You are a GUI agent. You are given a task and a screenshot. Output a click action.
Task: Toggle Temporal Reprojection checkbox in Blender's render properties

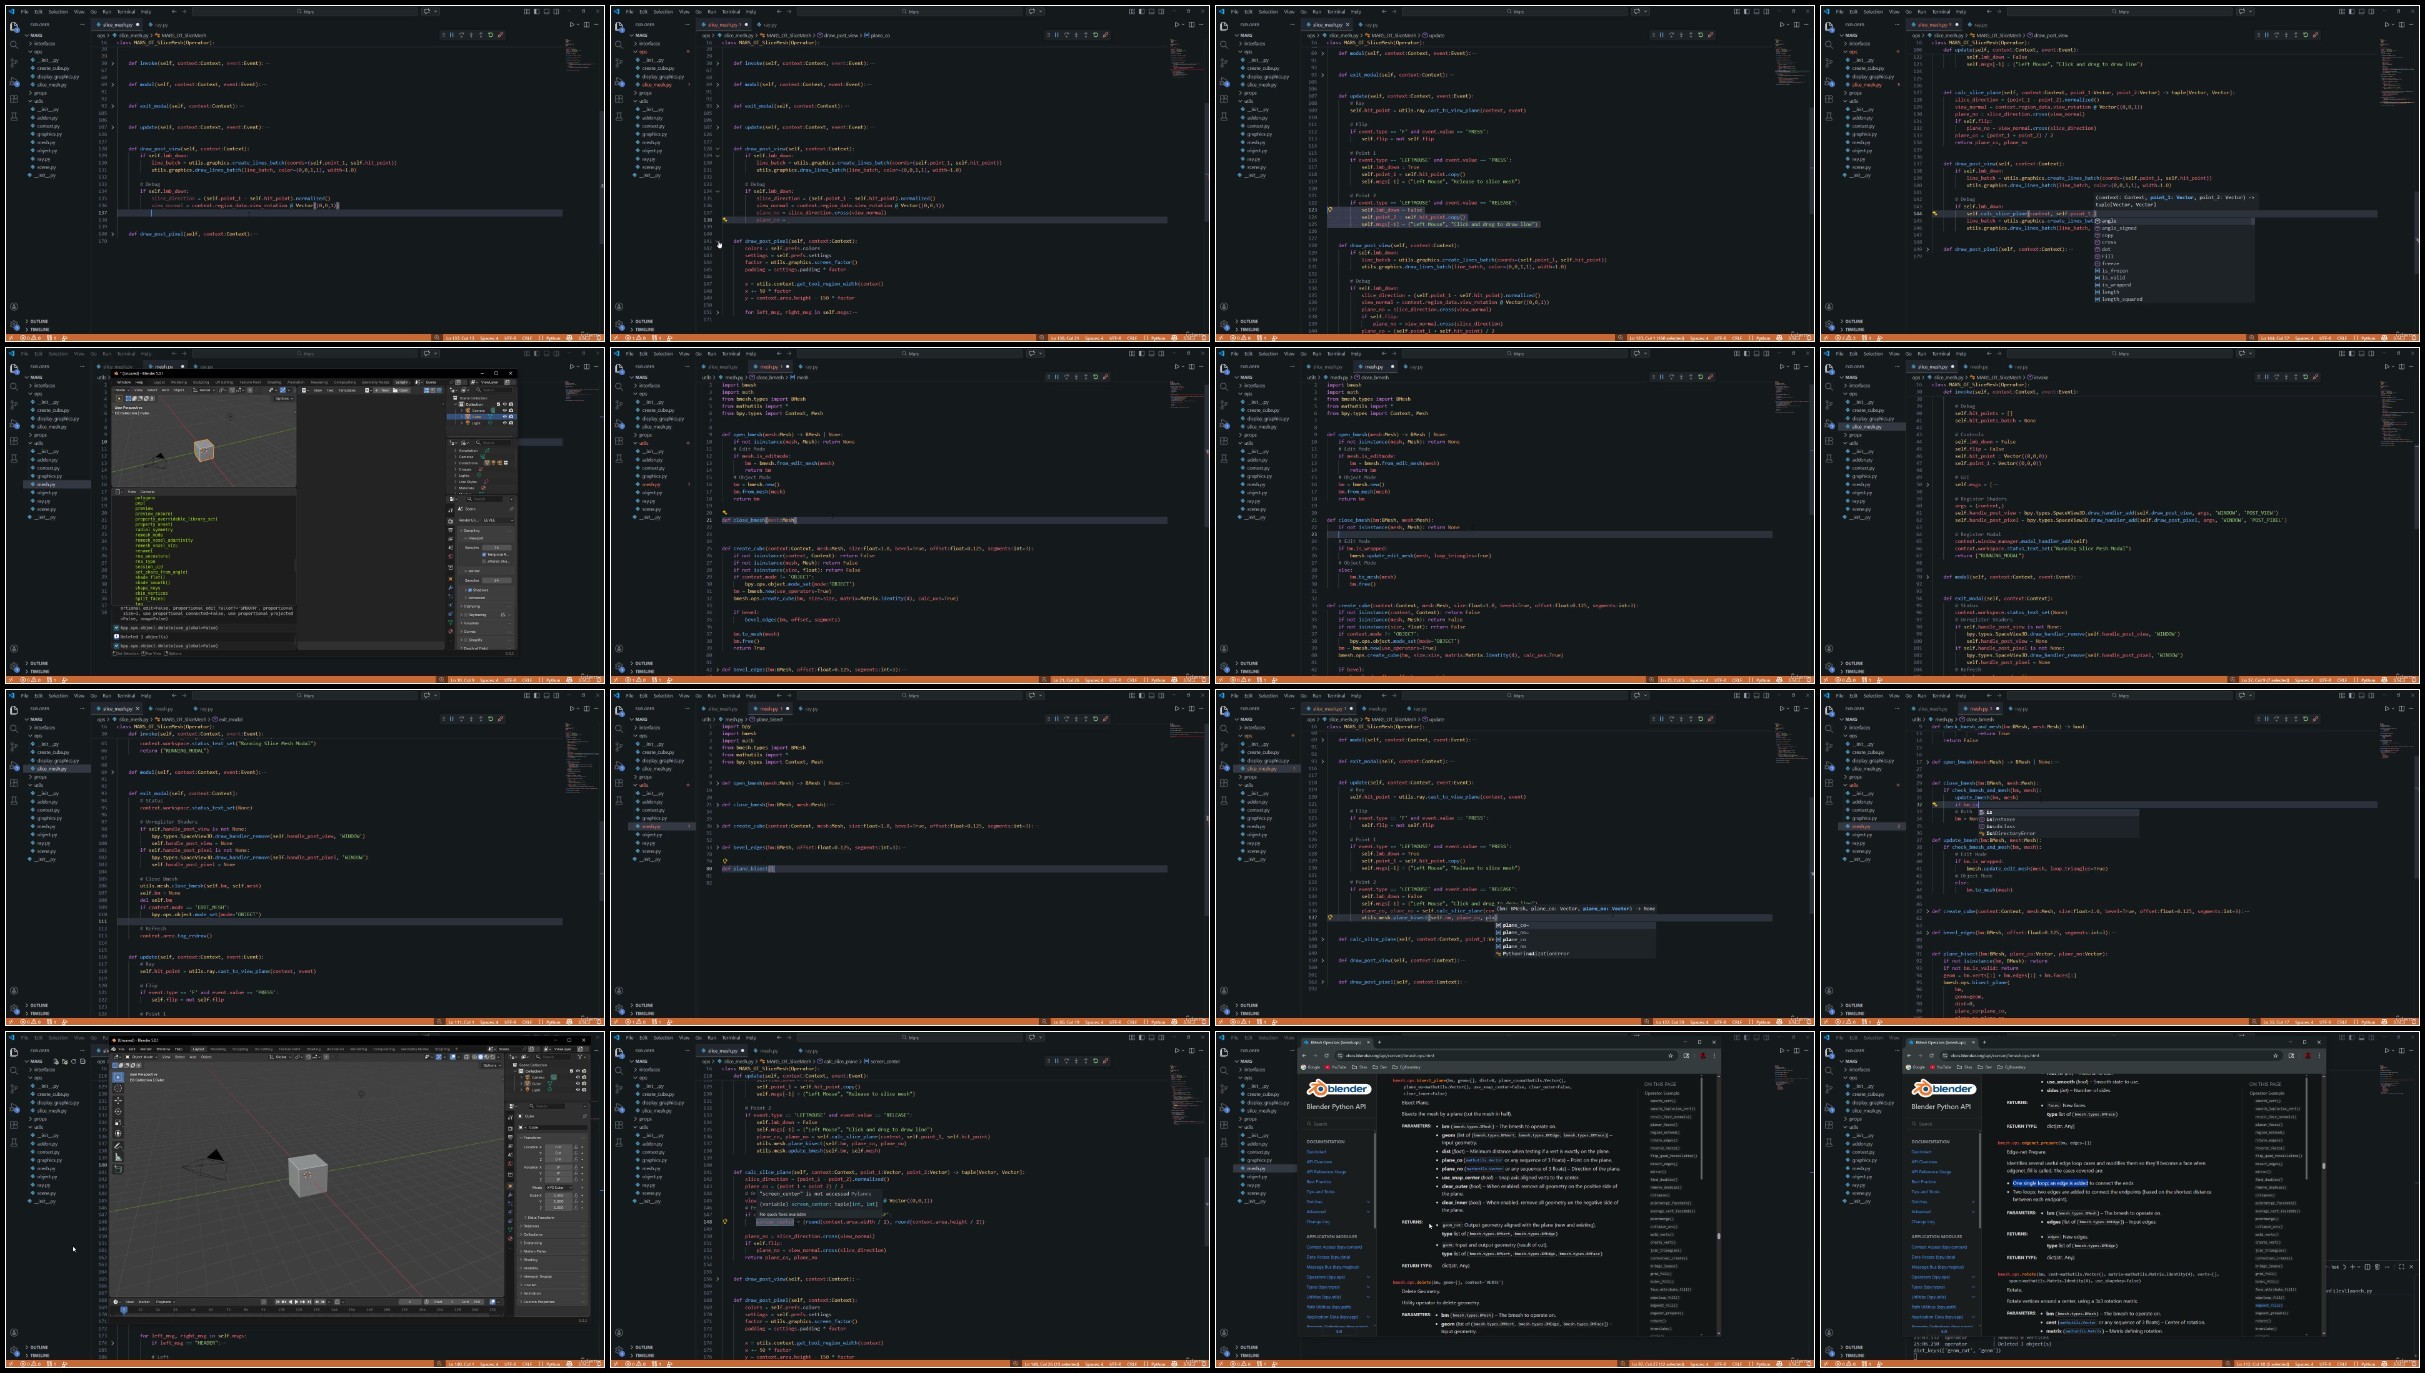(x=484, y=555)
